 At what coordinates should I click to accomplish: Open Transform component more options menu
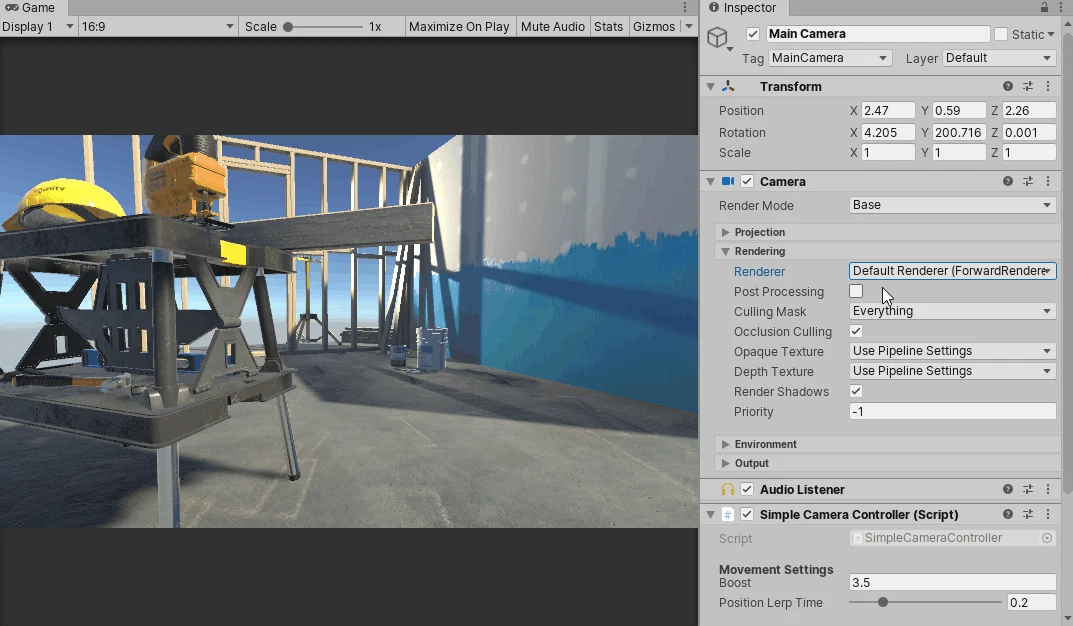click(x=1048, y=86)
